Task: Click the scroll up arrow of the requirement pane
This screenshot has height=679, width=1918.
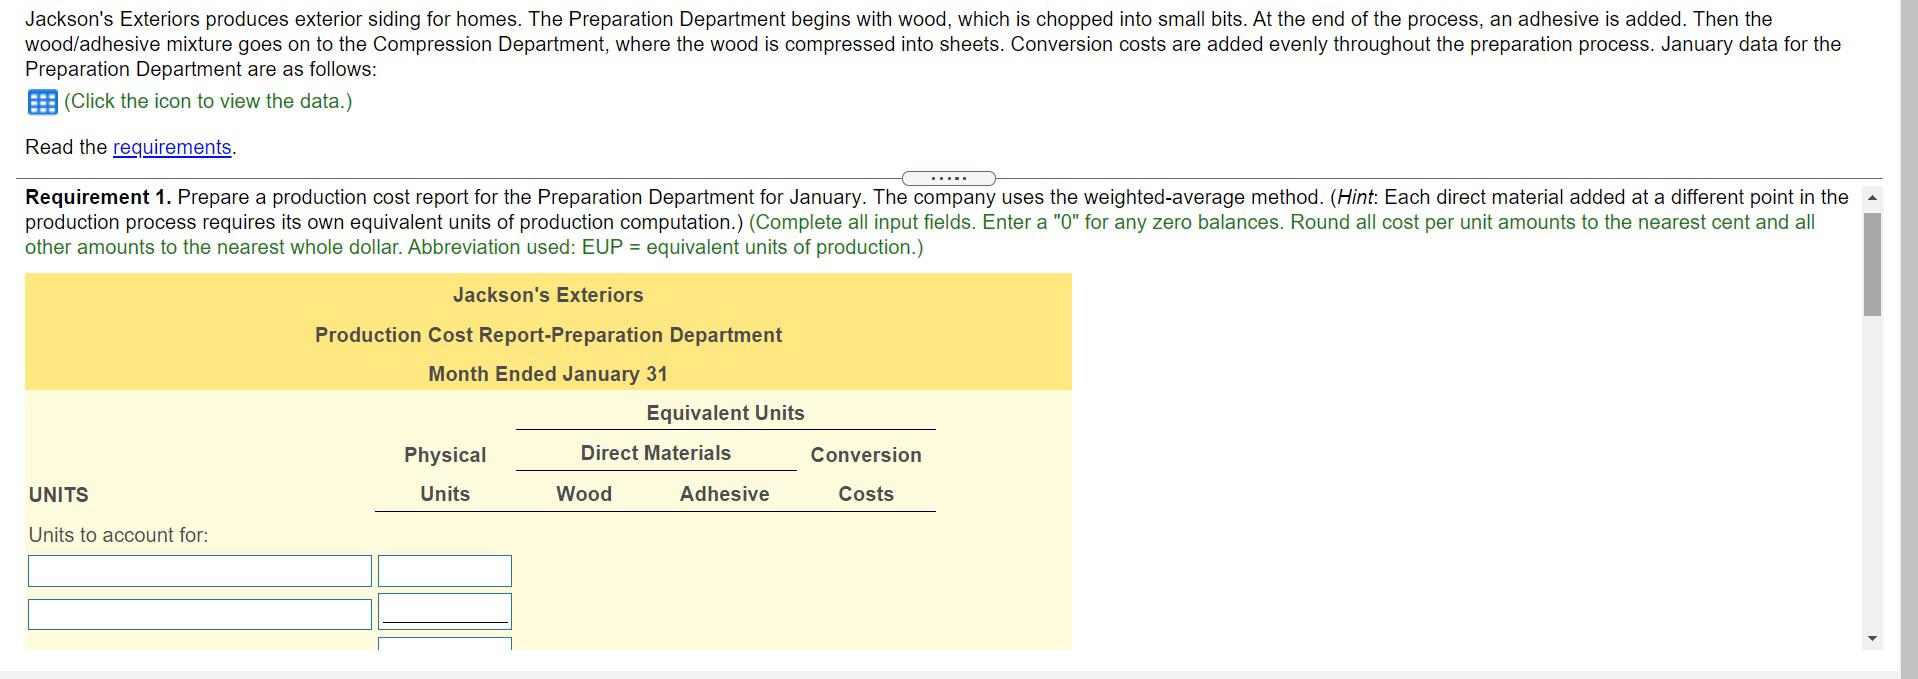Action: (1872, 198)
